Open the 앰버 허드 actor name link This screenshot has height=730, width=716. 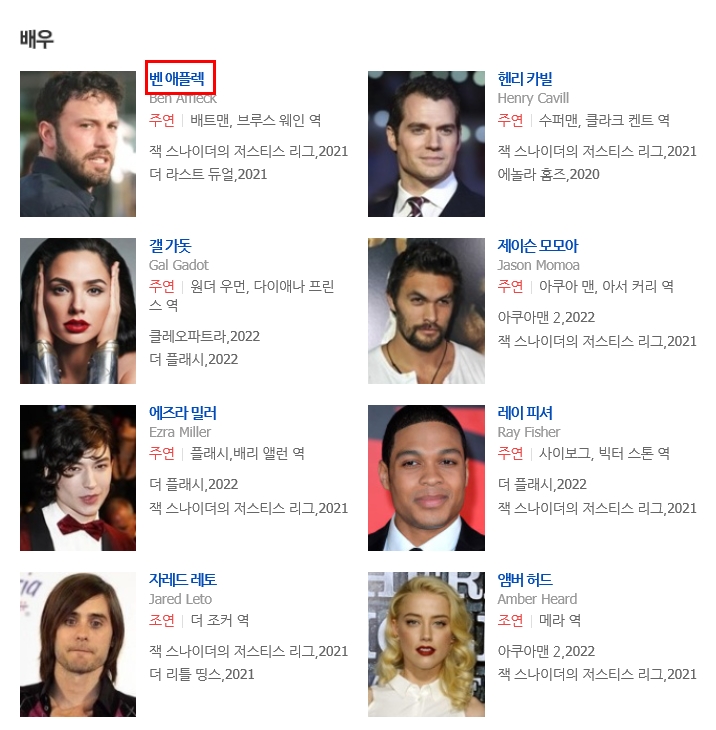tap(525, 580)
